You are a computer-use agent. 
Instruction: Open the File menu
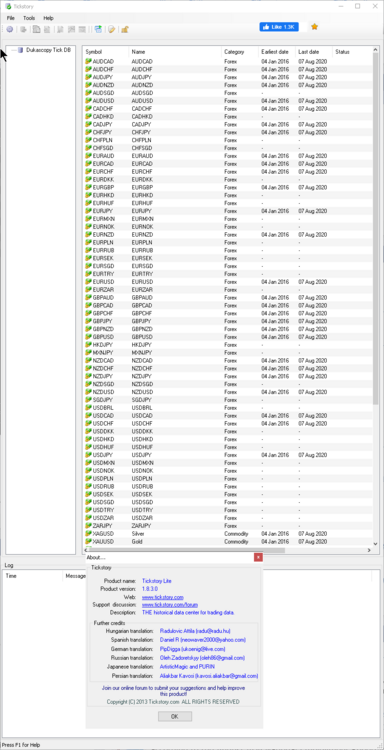pos(11,18)
